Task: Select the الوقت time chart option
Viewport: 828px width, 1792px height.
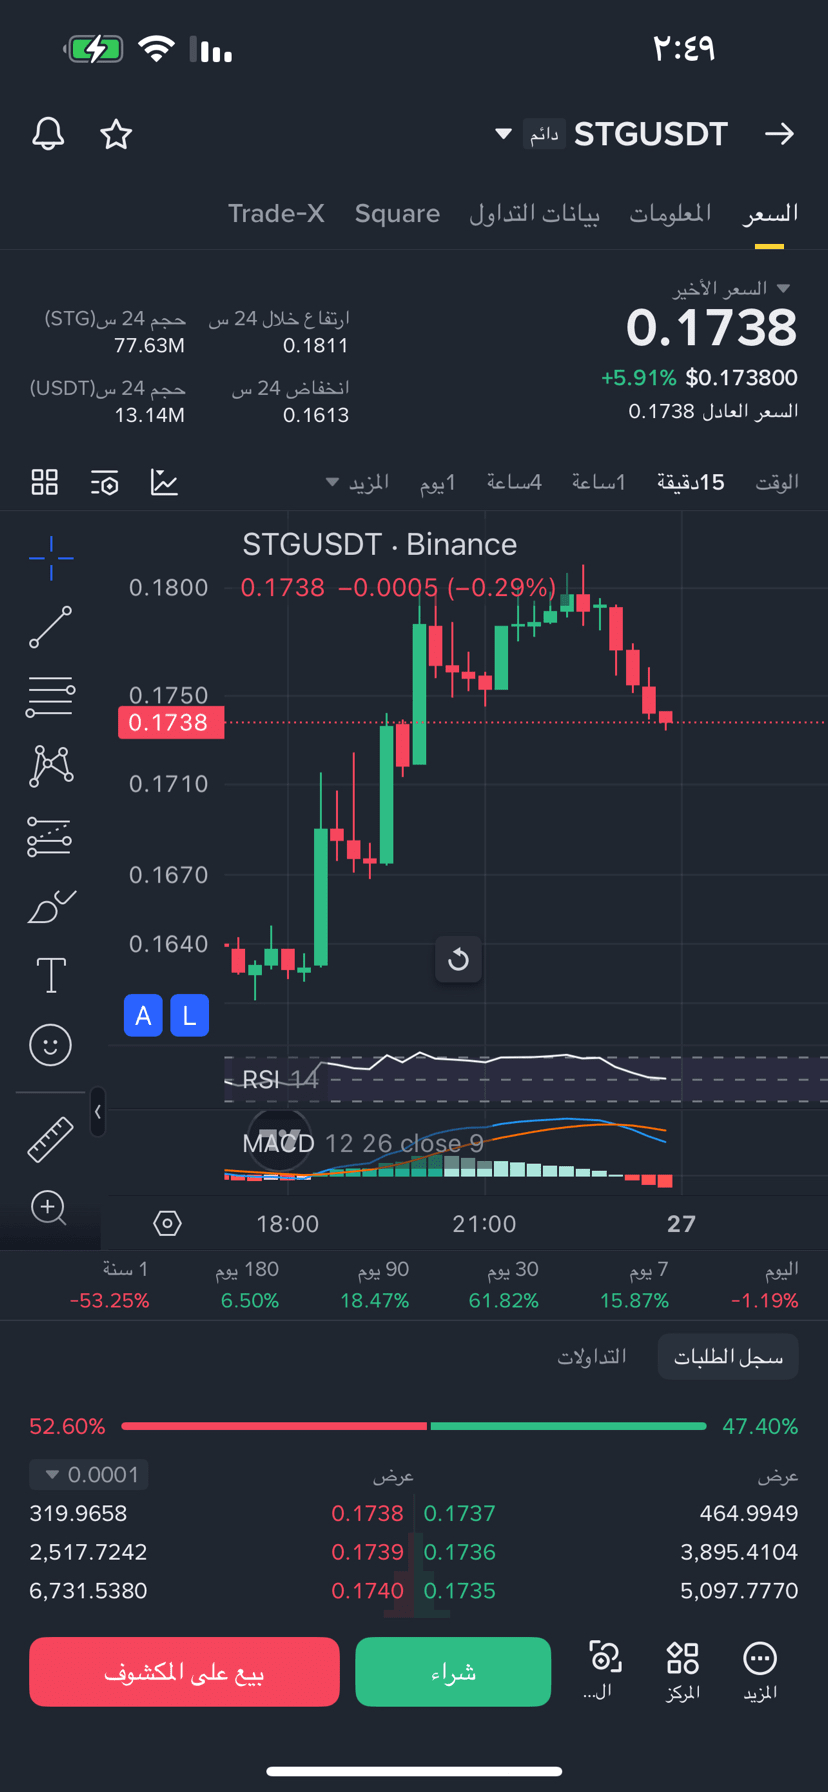Action: pos(777,483)
